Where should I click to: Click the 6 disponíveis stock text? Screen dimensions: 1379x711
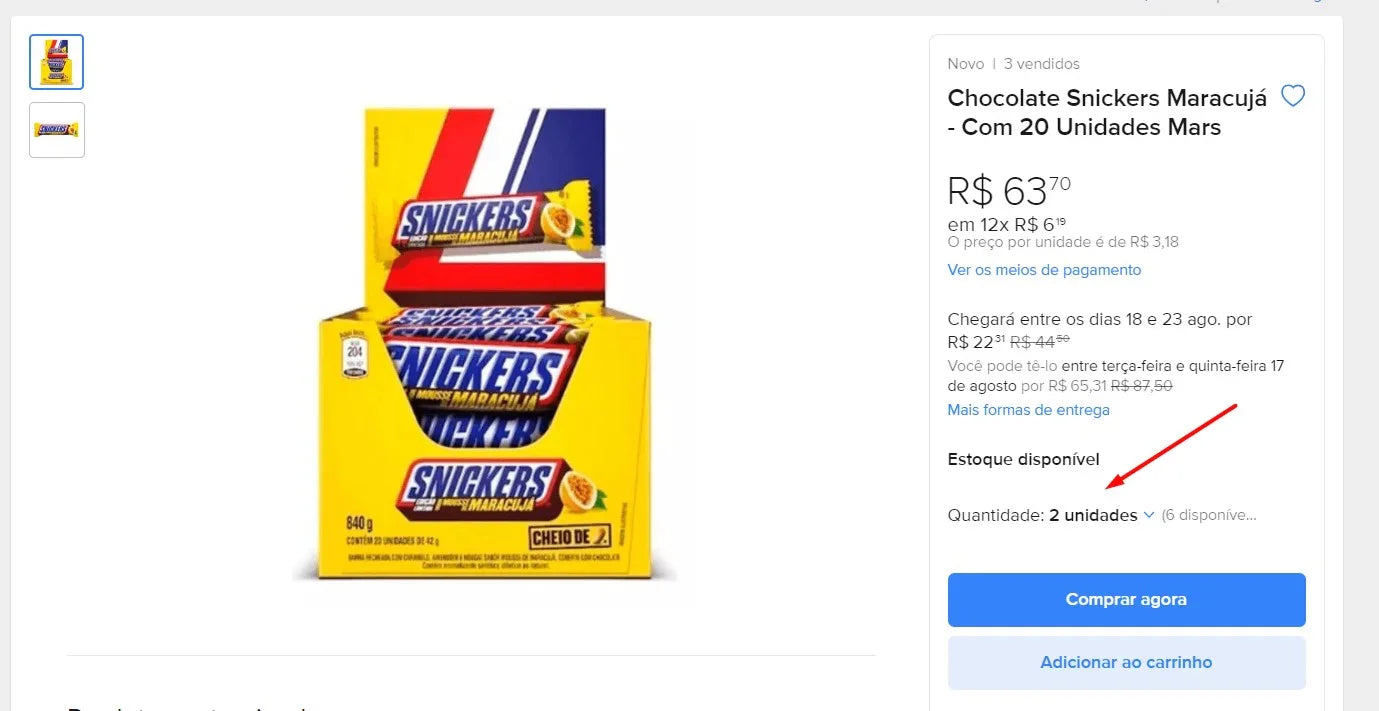click(1208, 515)
